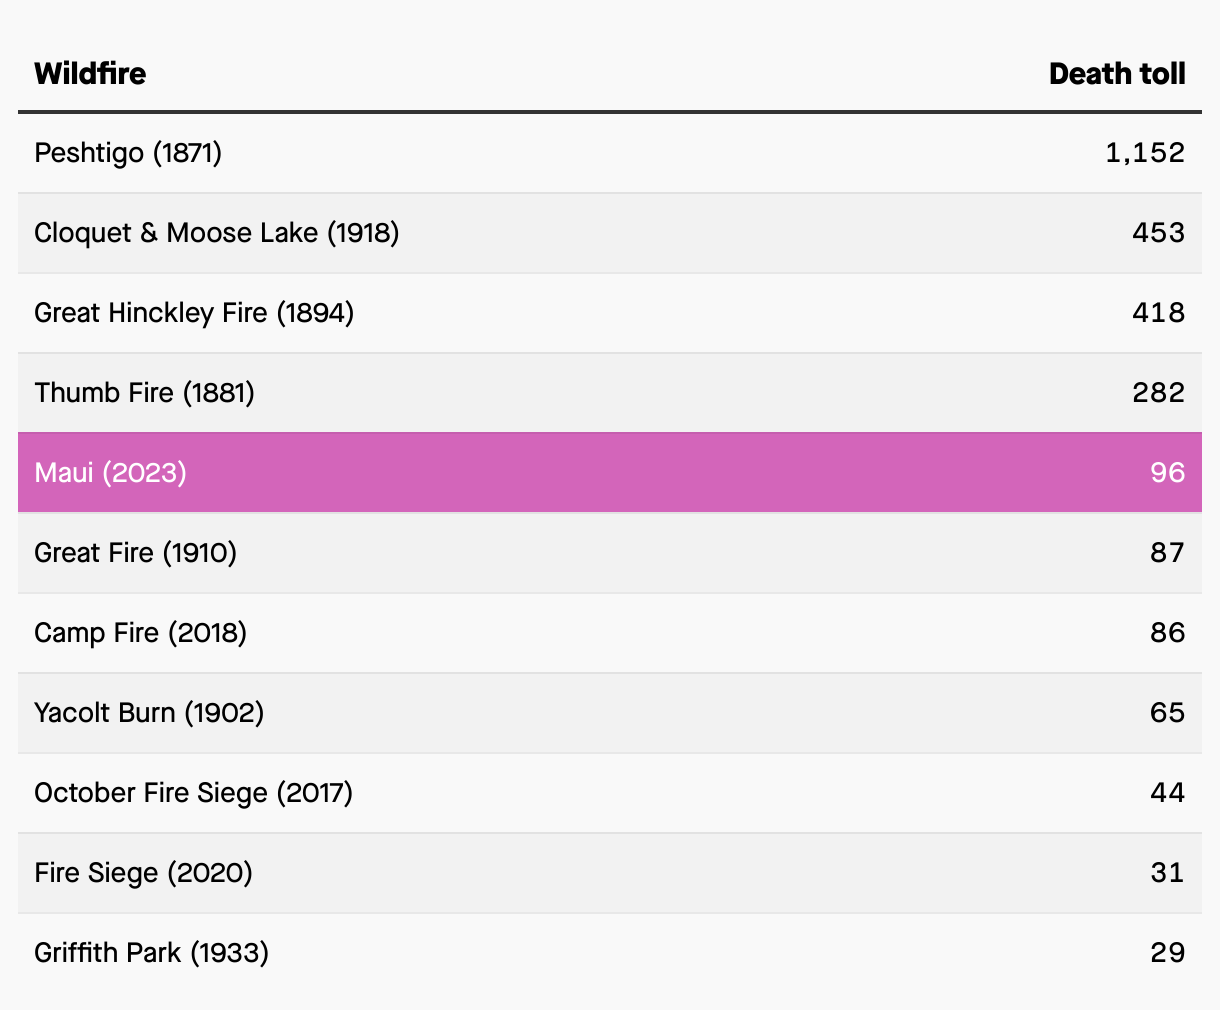This screenshot has width=1220, height=1010.
Task: Select Great Hinckley Fire (1894) entry
Action: coord(194,313)
